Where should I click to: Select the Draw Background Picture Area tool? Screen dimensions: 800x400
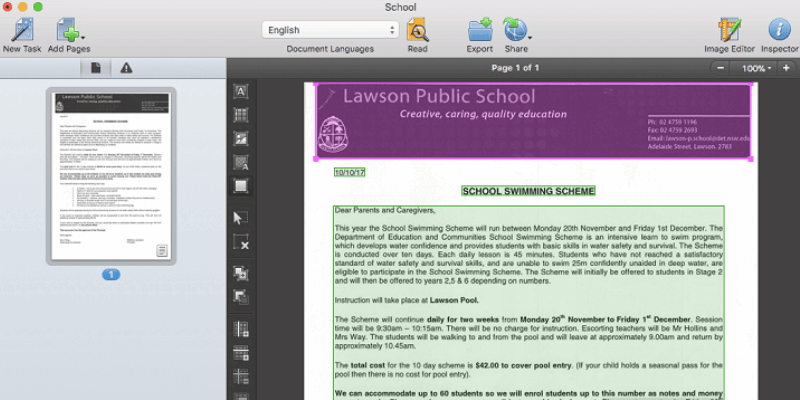[x=241, y=162]
